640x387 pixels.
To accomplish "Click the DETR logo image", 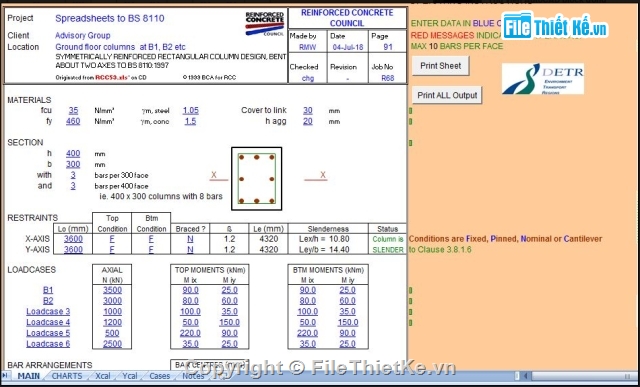I will click(x=542, y=79).
